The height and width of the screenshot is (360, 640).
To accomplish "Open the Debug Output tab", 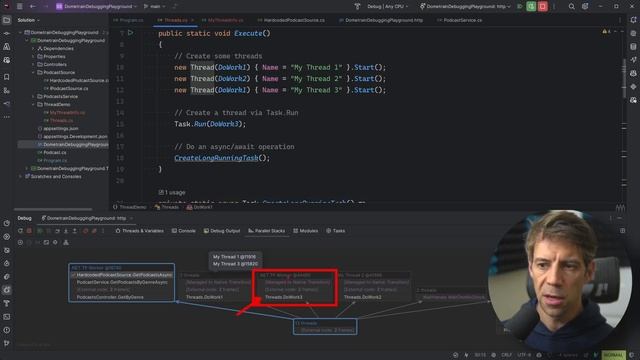I will pos(222,231).
